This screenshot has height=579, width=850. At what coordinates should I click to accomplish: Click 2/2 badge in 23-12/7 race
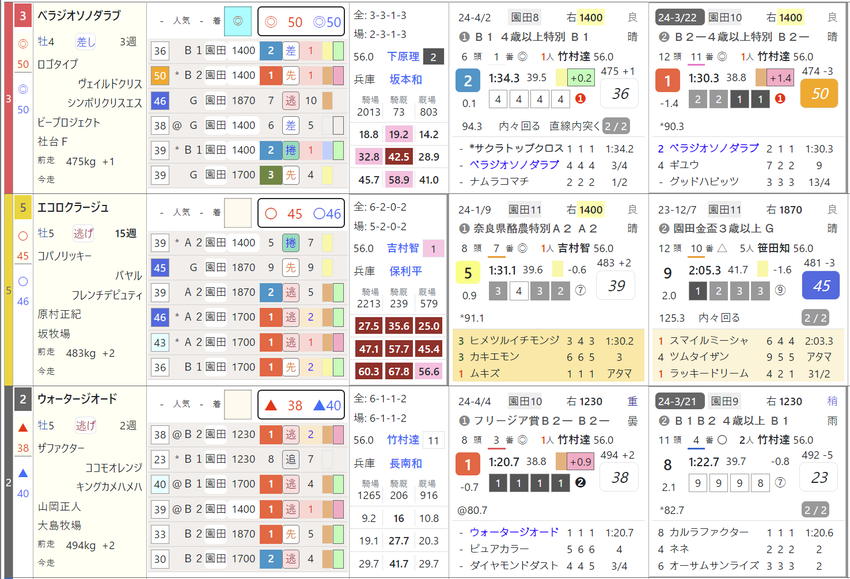click(815, 318)
